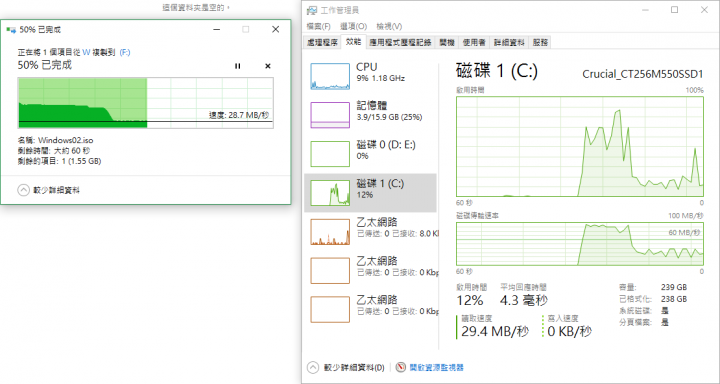Click the Crucial_CT256M550SSD1 model name

643,74
